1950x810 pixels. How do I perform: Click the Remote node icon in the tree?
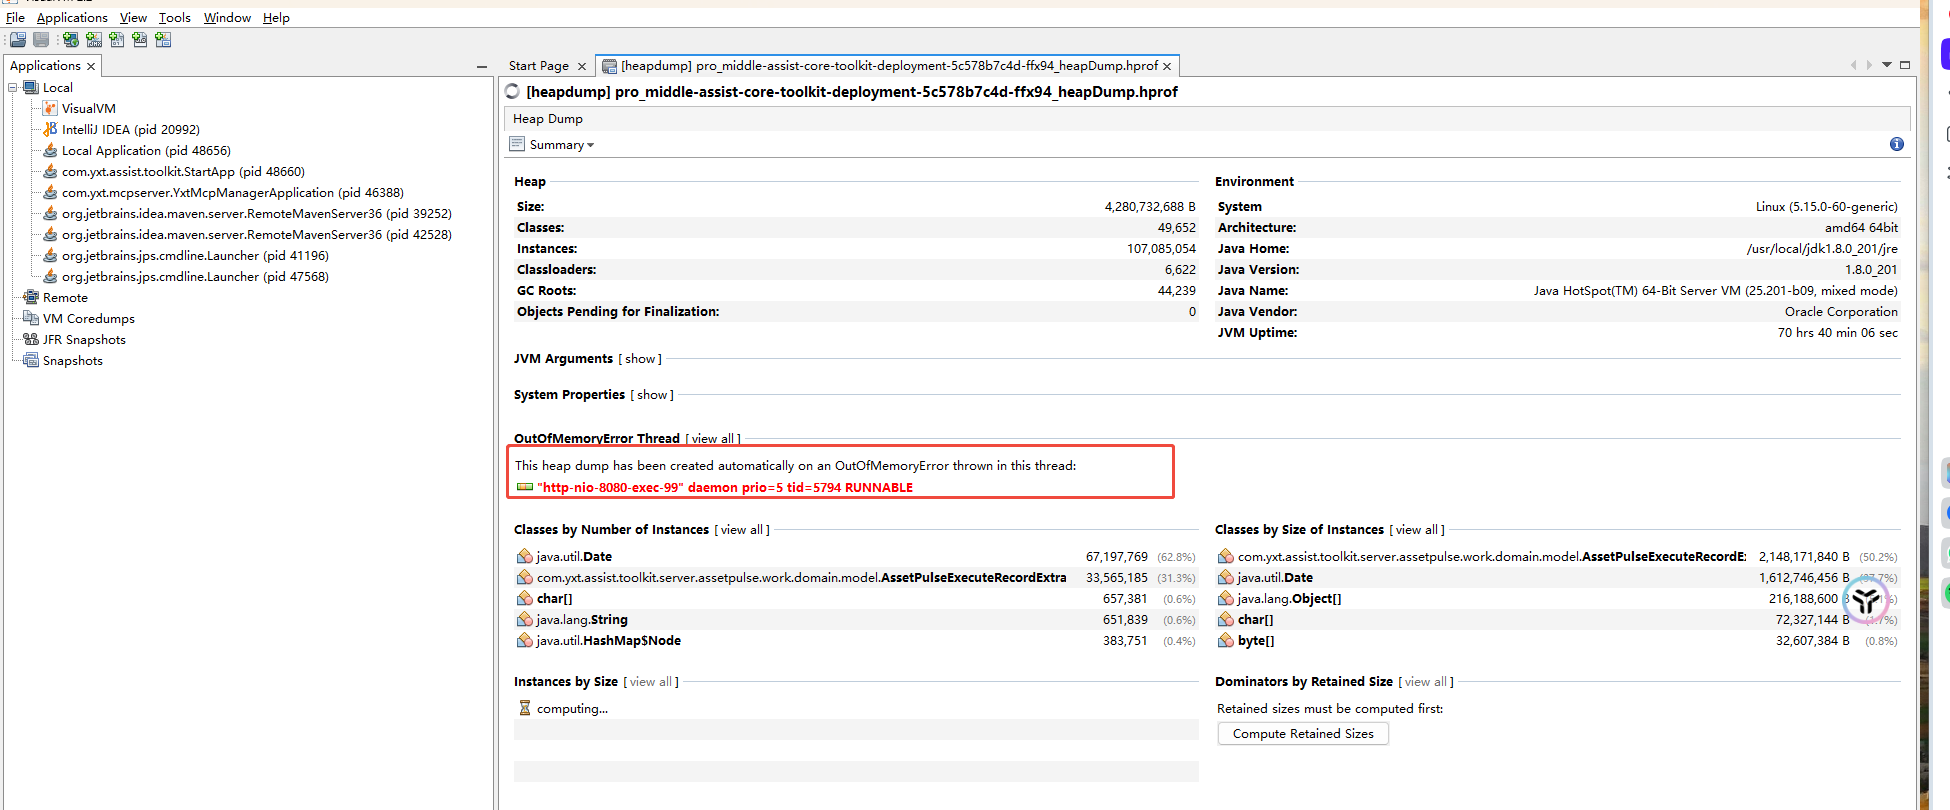pyautogui.click(x=31, y=297)
